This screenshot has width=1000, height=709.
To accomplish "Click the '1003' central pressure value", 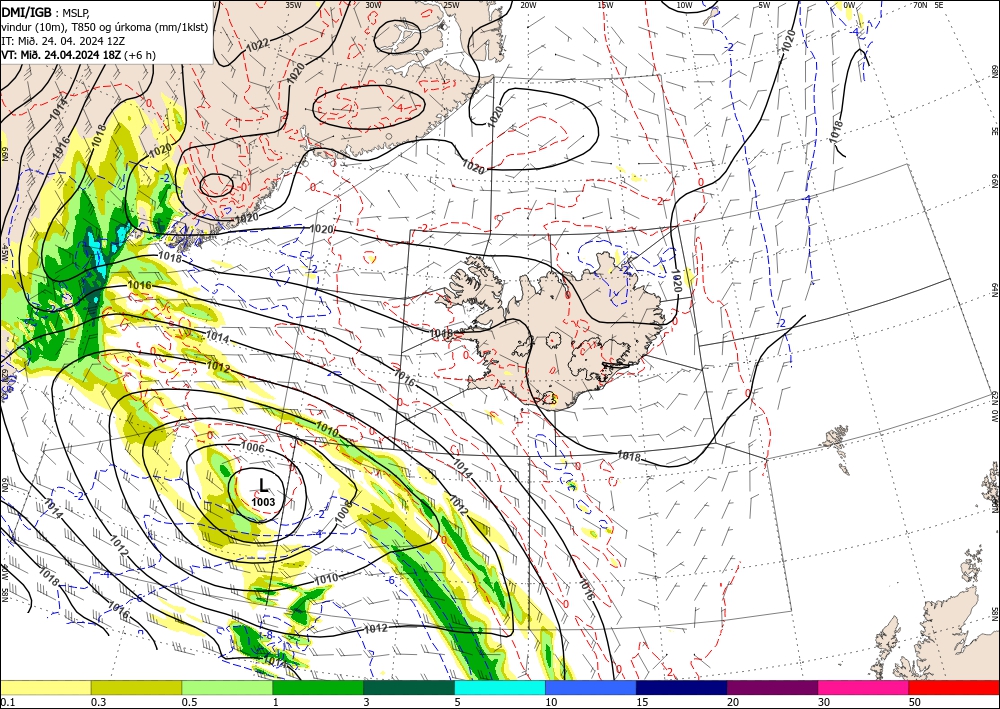I will pos(263,502).
